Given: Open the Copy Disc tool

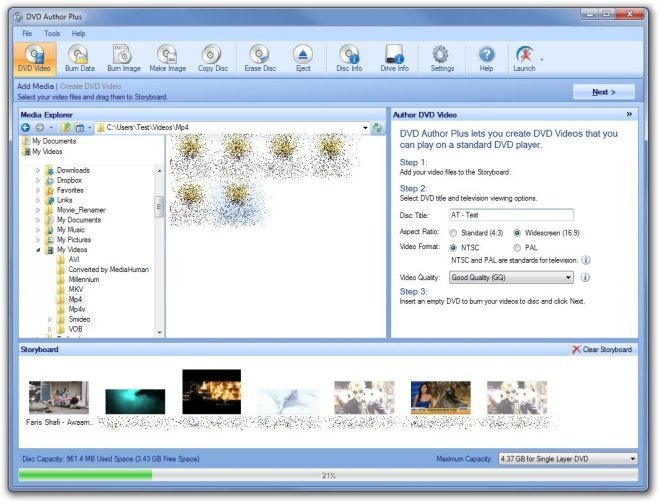Looking at the screenshot, I should click(x=213, y=59).
